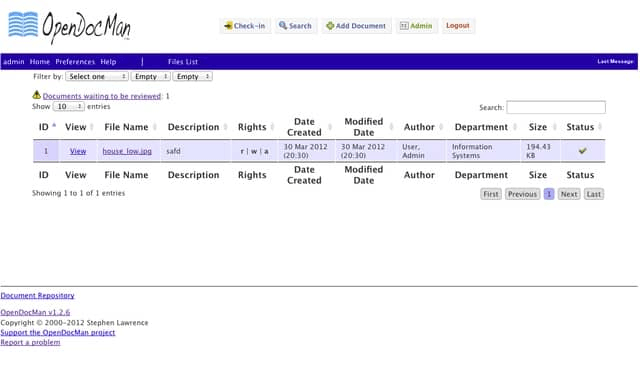The width and height of the screenshot is (640, 378).
Task: Open the second Empty filter dropdown
Action: (x=192, y=76)
